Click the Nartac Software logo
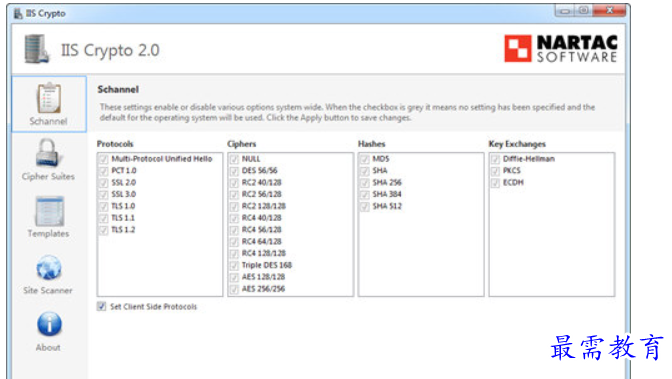The image size is (672, 379). pos(561,48)
